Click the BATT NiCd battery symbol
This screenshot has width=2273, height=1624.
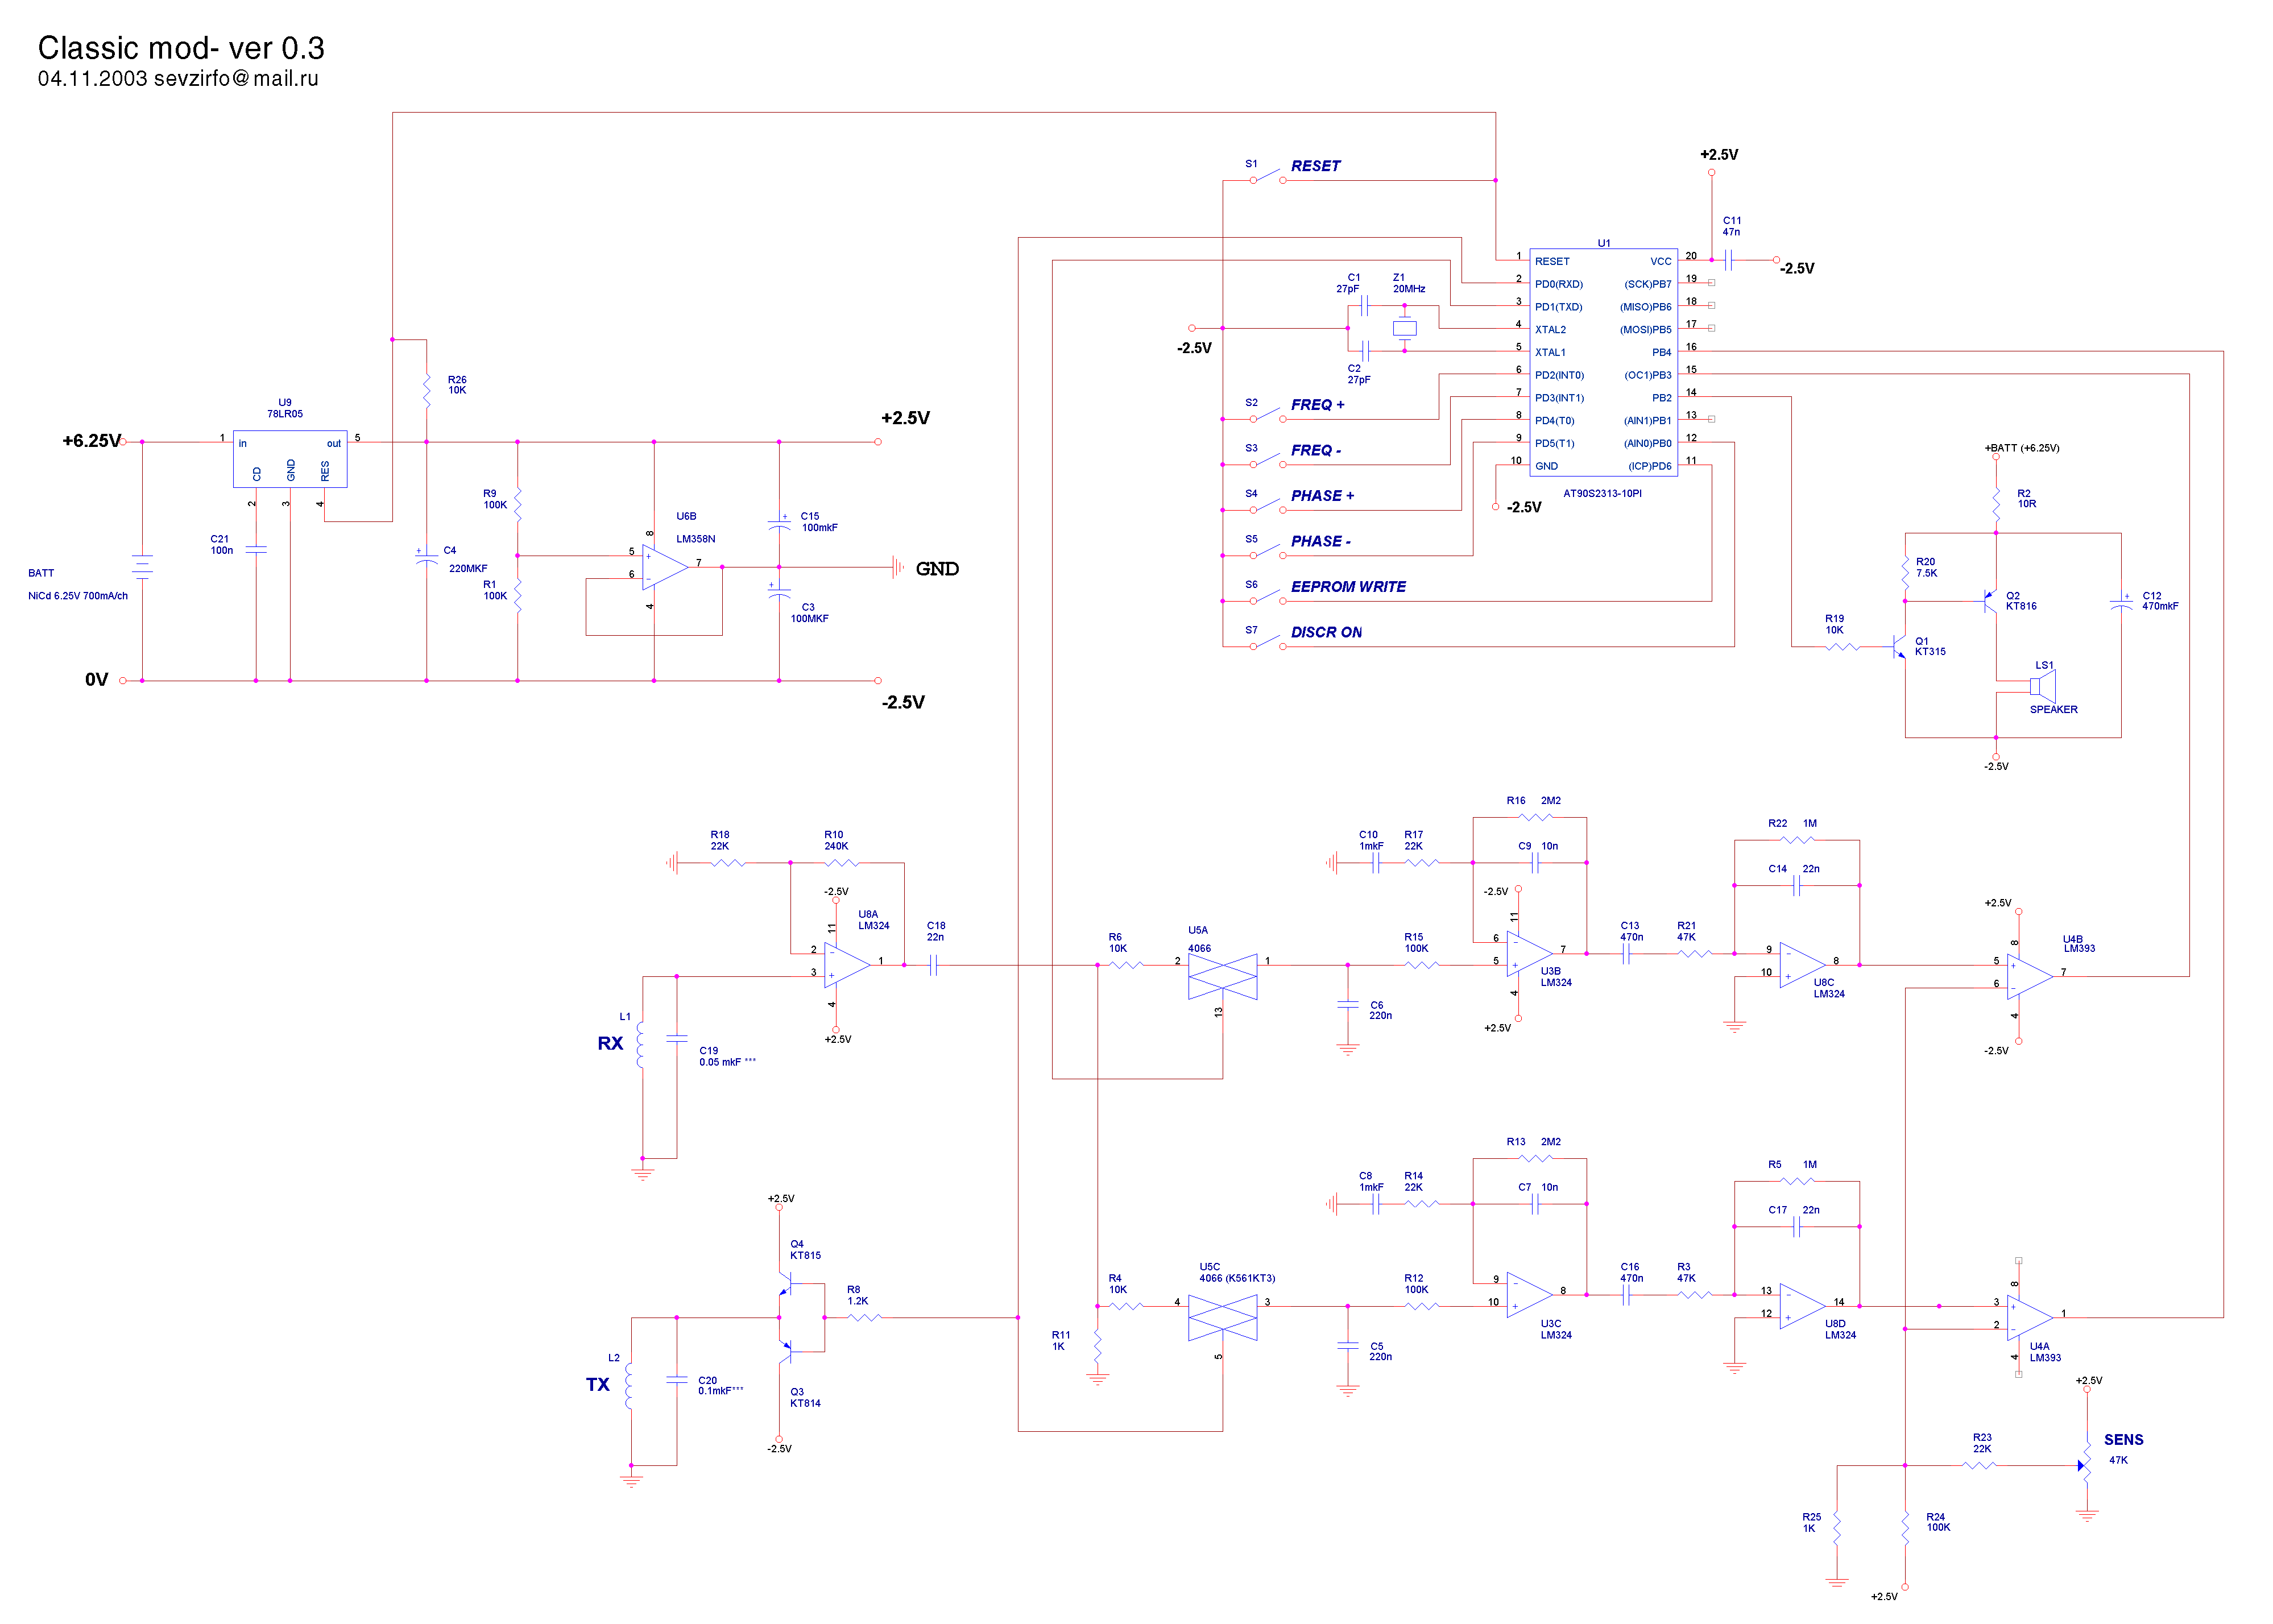click(x=142, y=567)
